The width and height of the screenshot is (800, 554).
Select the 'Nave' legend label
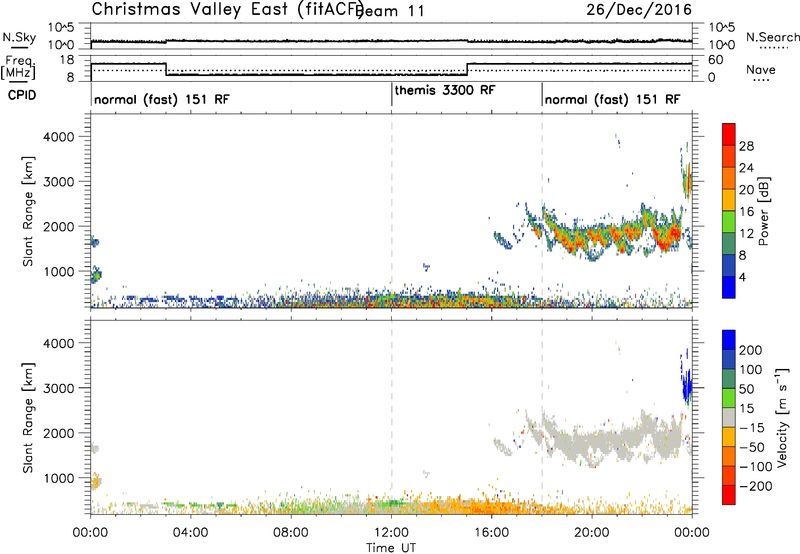pyautogui.click(x=761, y=70)
